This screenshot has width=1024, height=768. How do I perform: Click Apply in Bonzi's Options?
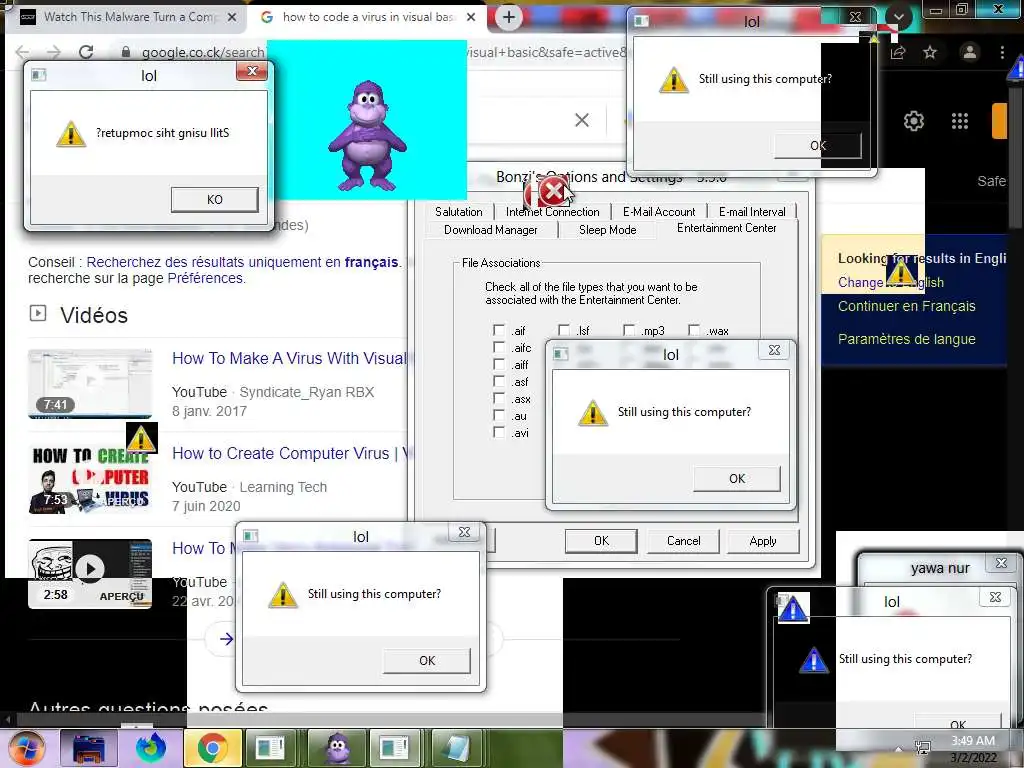pyautogui.click(x=763, y=541)
